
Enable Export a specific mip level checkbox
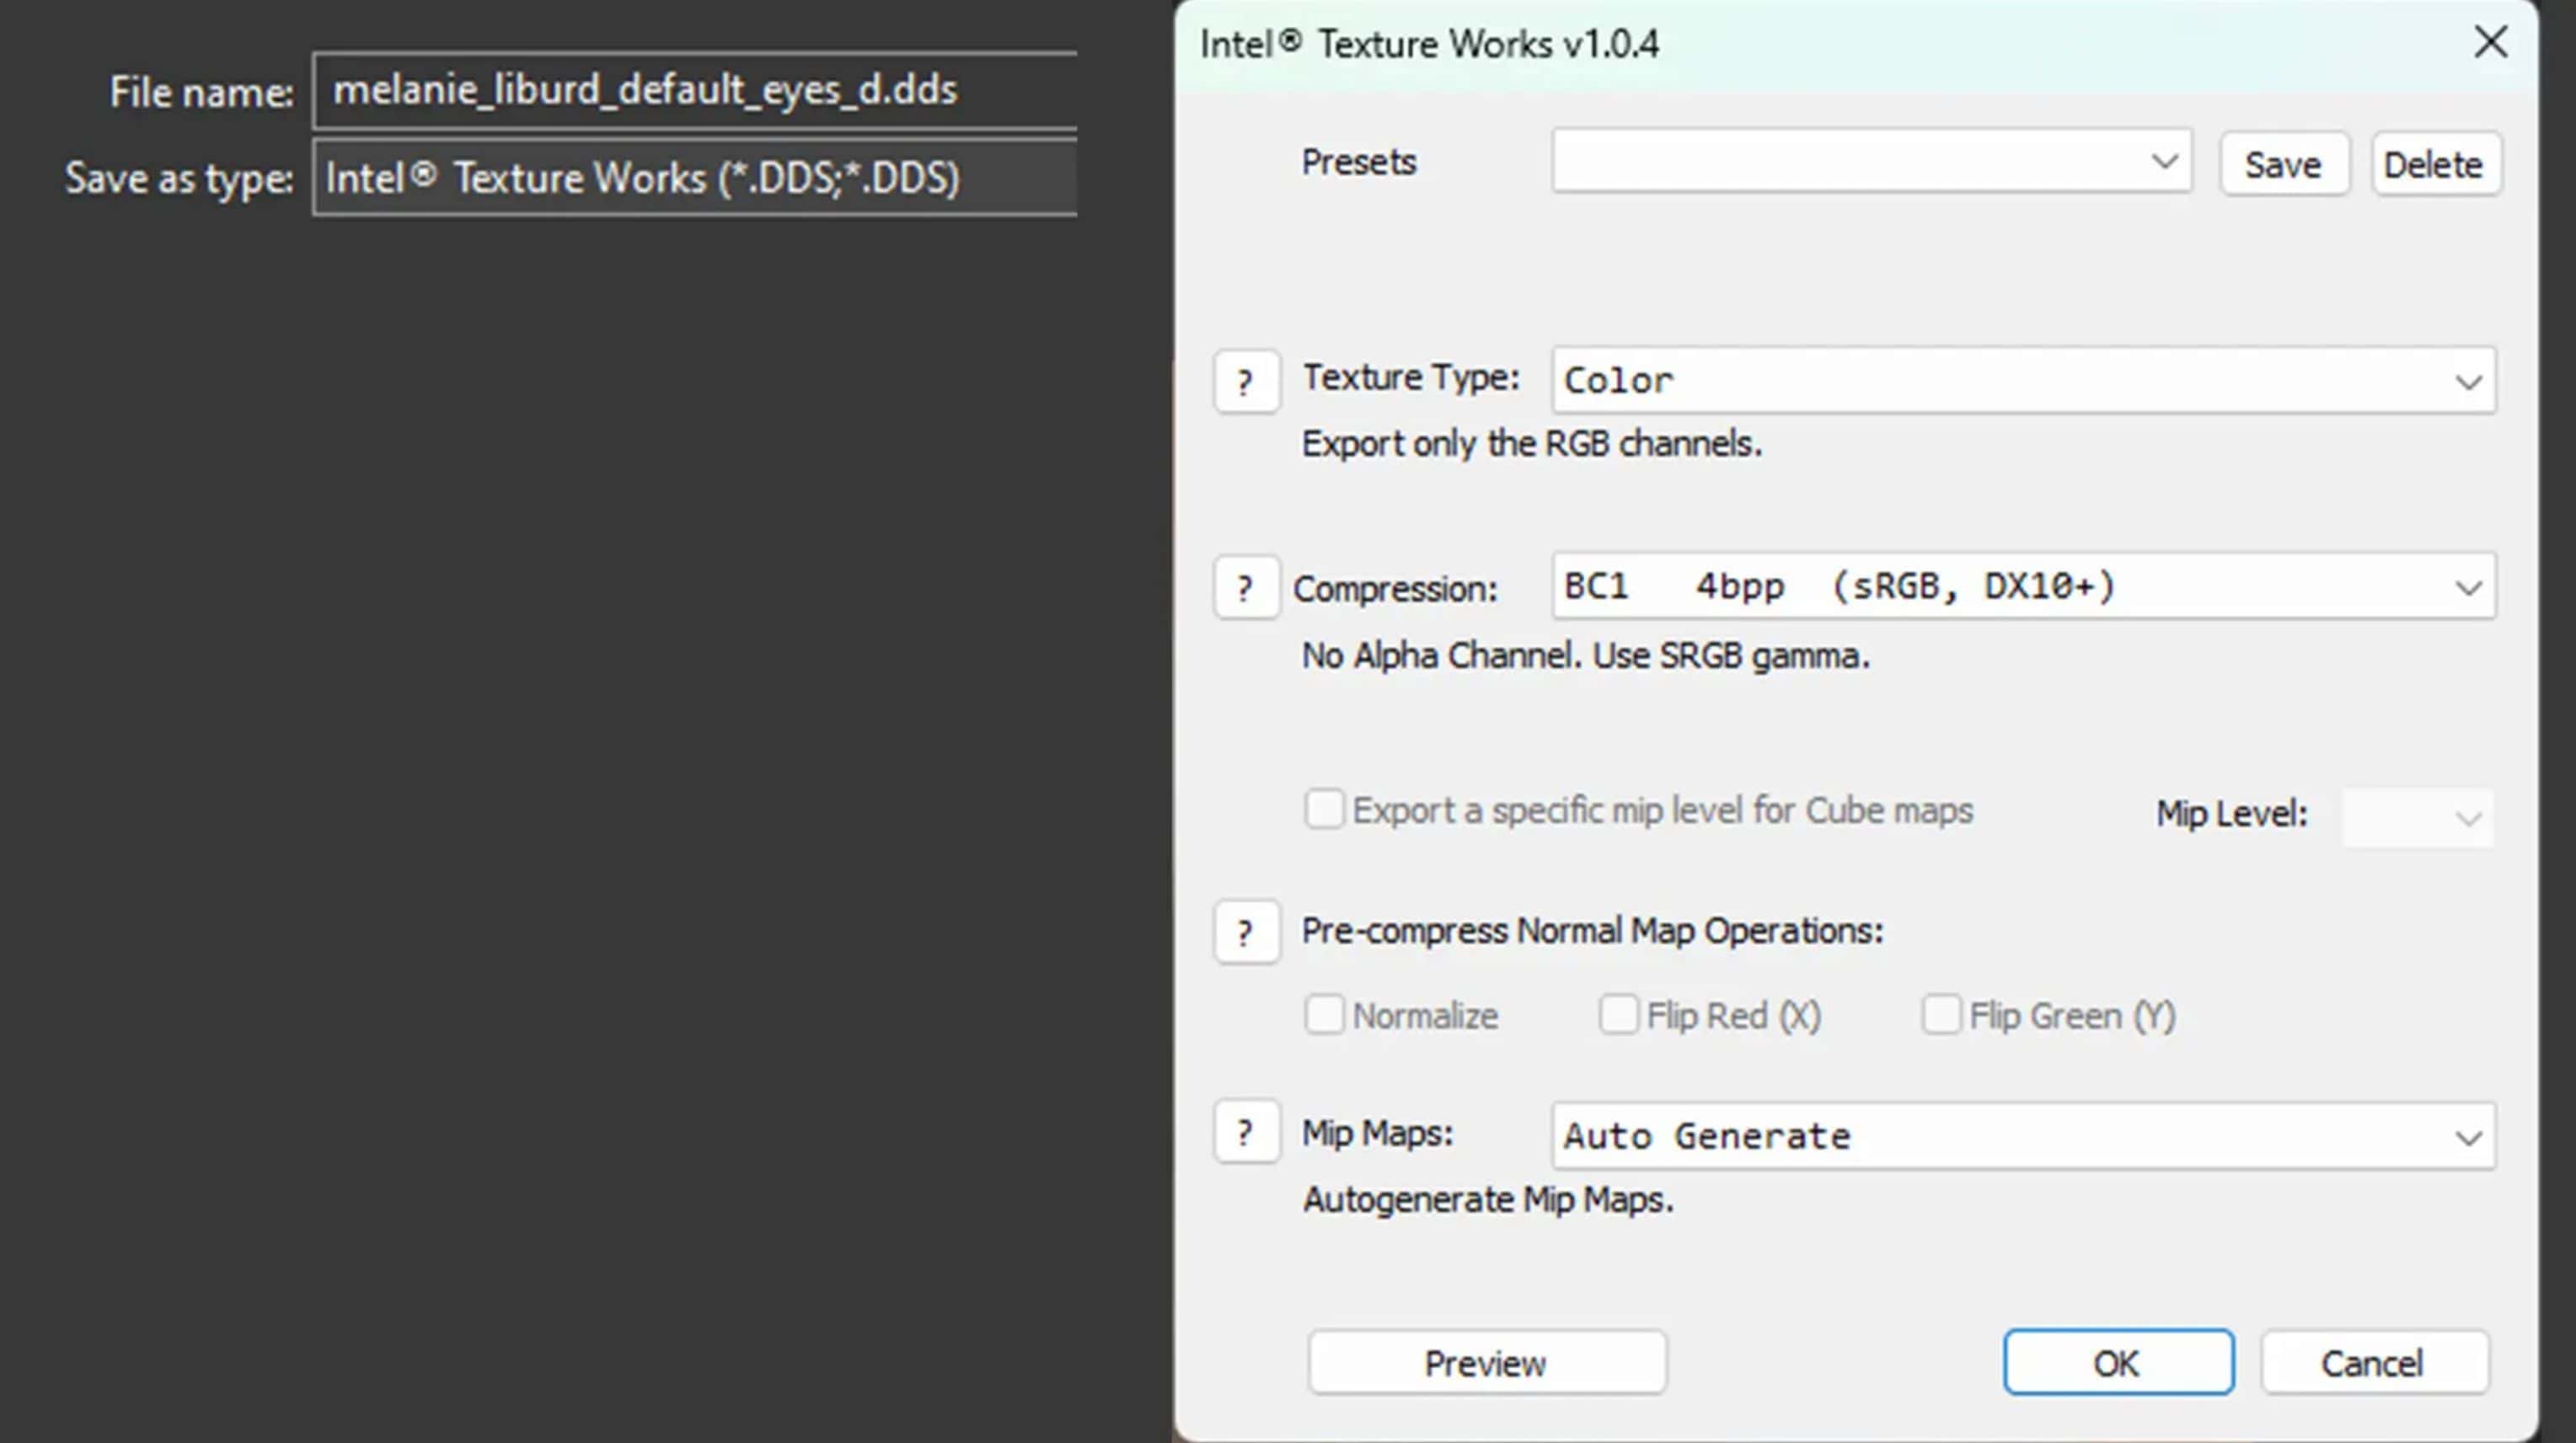(1324, 809)
